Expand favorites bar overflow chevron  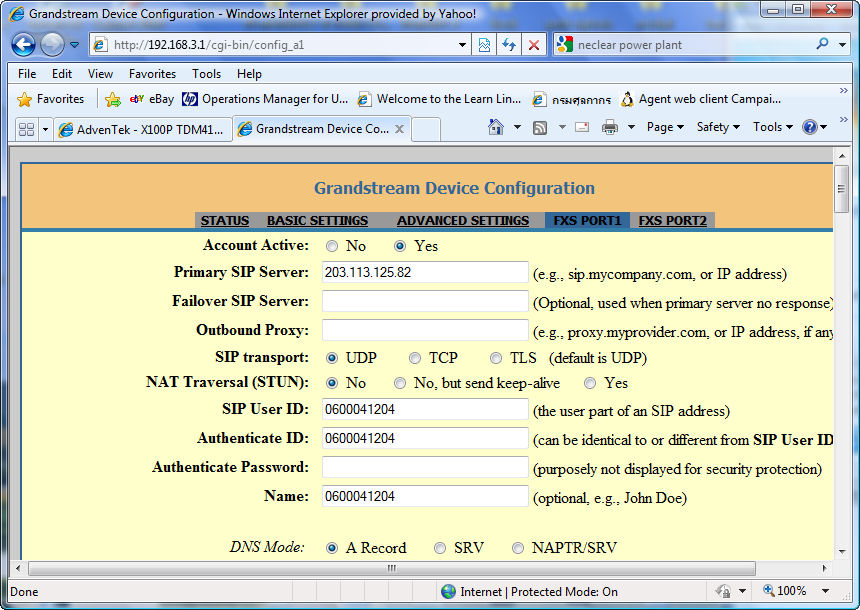point(844,91)
